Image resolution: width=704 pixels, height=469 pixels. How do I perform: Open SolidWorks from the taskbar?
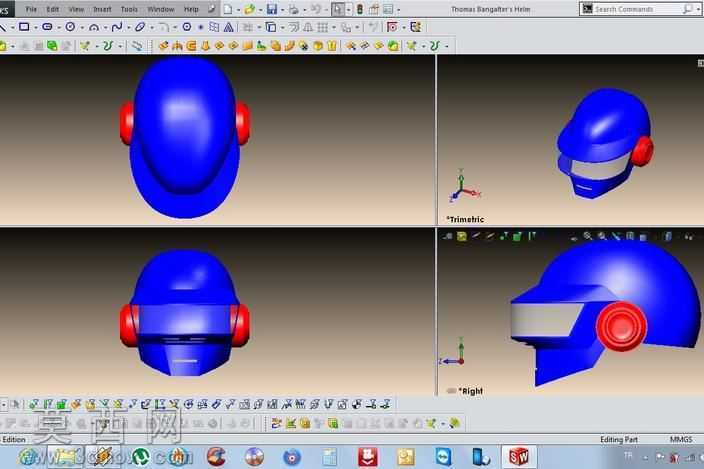tap(518, 457)
